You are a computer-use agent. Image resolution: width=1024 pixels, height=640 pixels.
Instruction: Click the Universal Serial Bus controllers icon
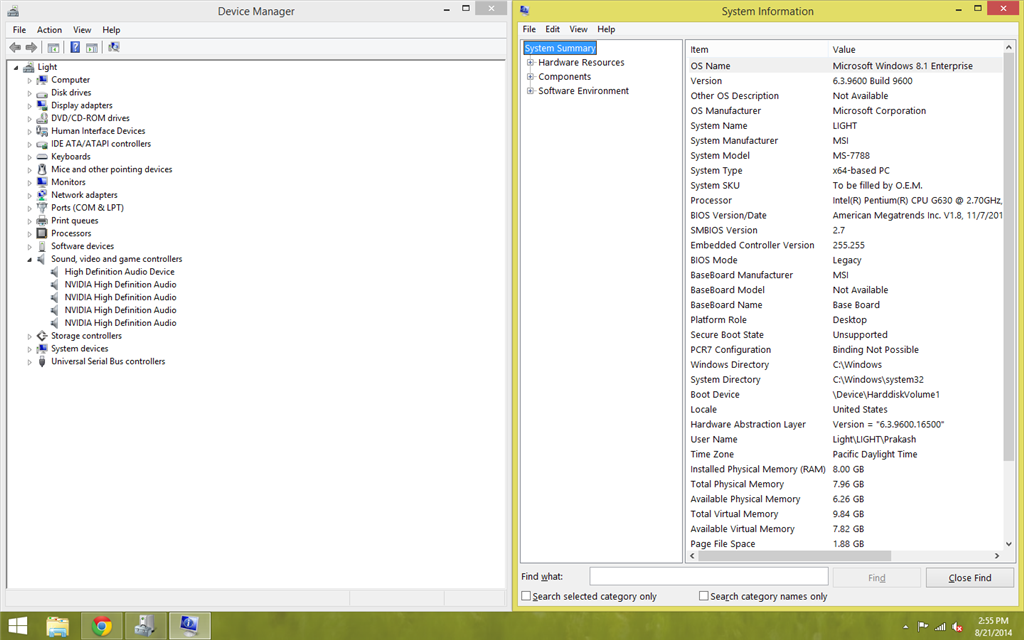[x=42, y=361]
